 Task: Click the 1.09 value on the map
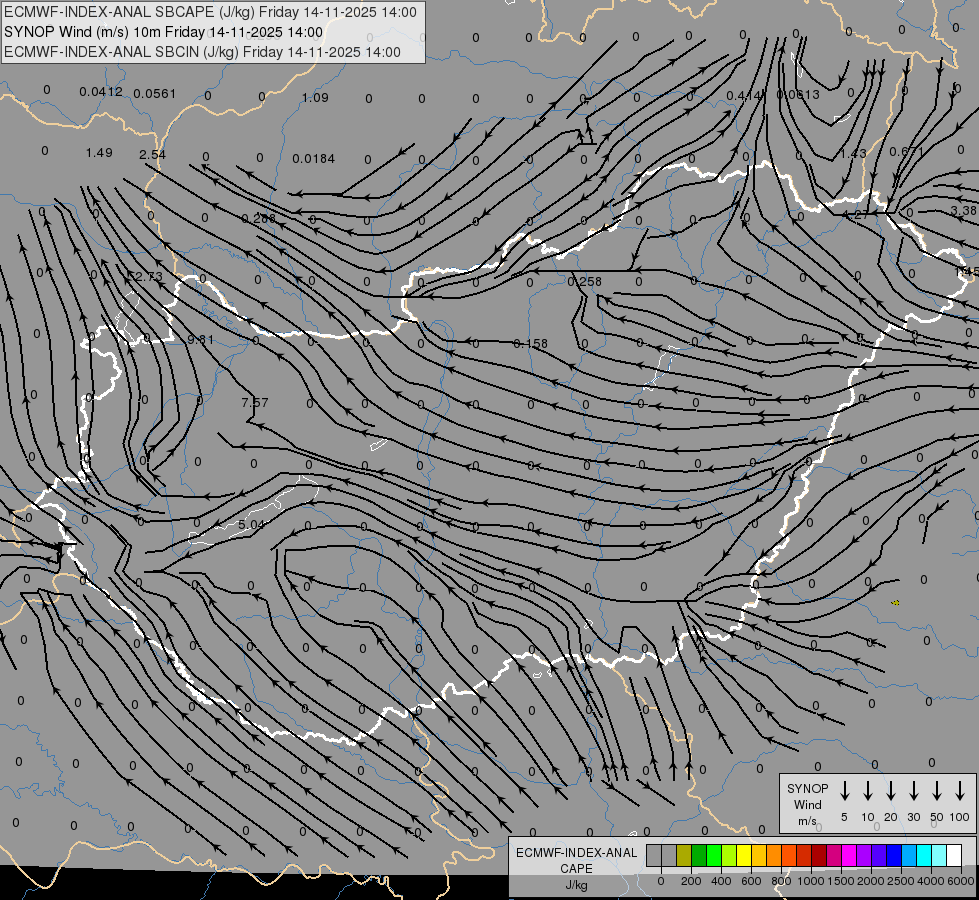[315, 97]
